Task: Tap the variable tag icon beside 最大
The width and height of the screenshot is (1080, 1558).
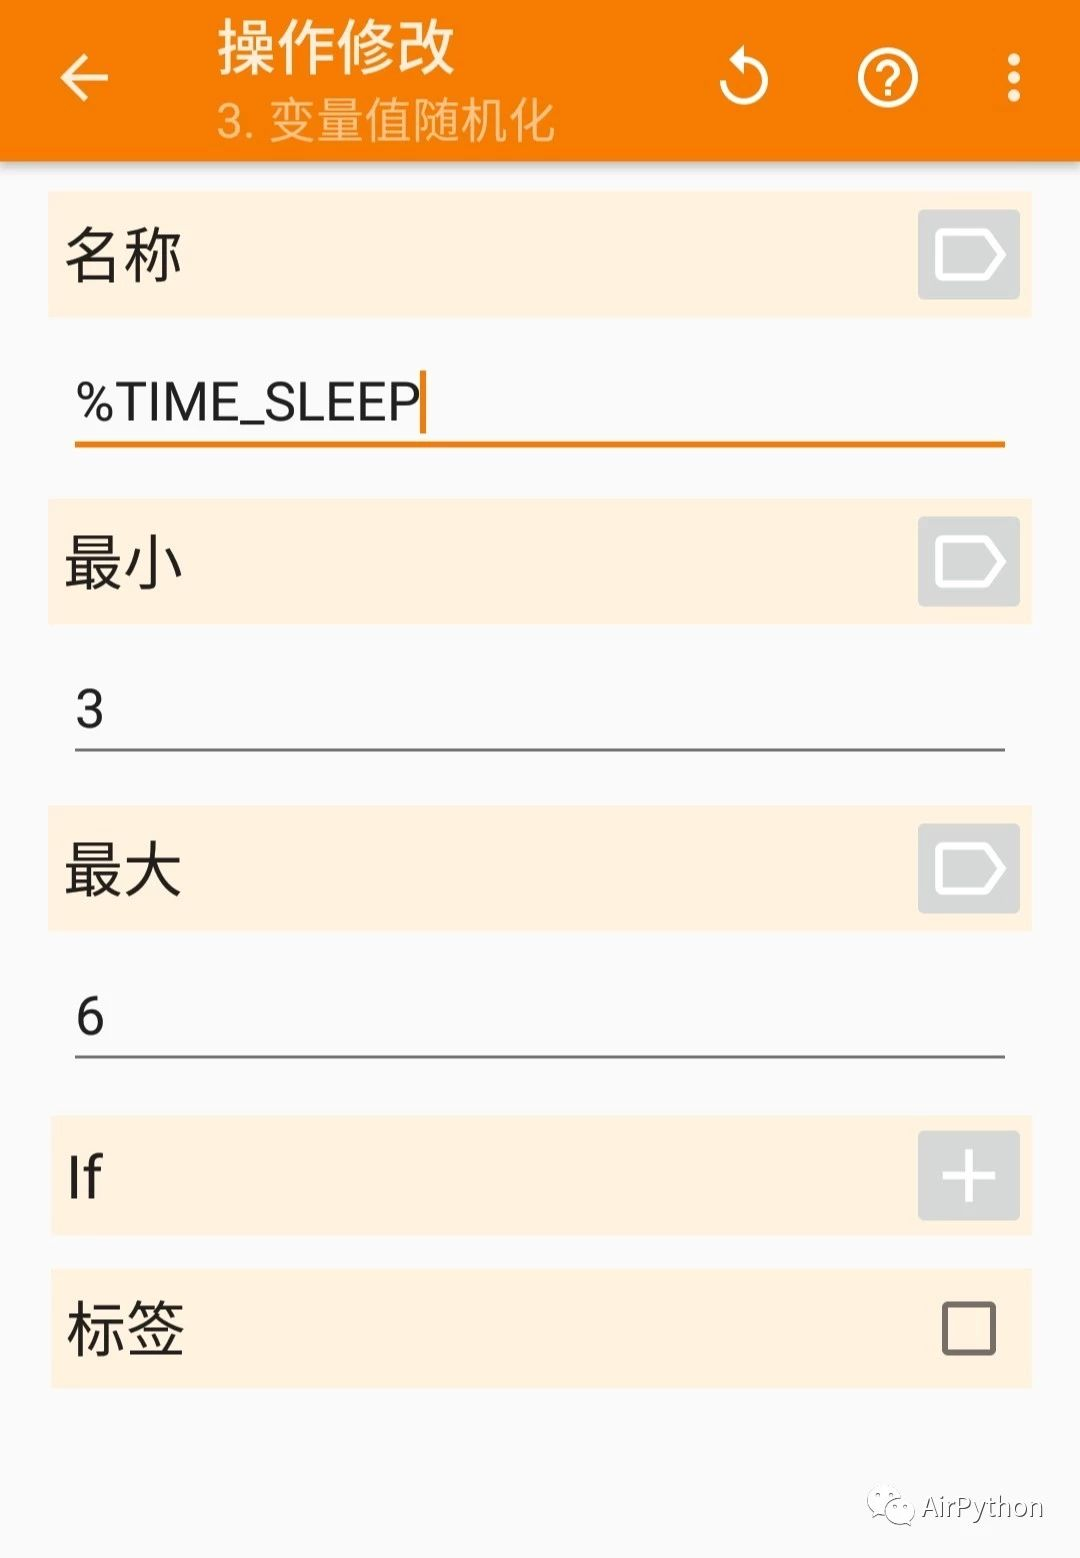Action: click(968, 868)
